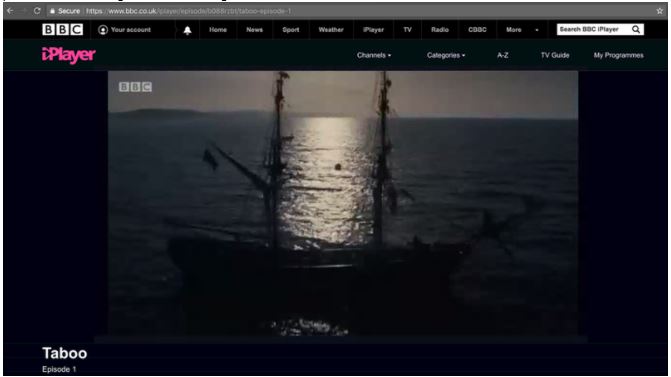Open the Weather section
Screen dimensions: 671x377
(x=331, y=30)
